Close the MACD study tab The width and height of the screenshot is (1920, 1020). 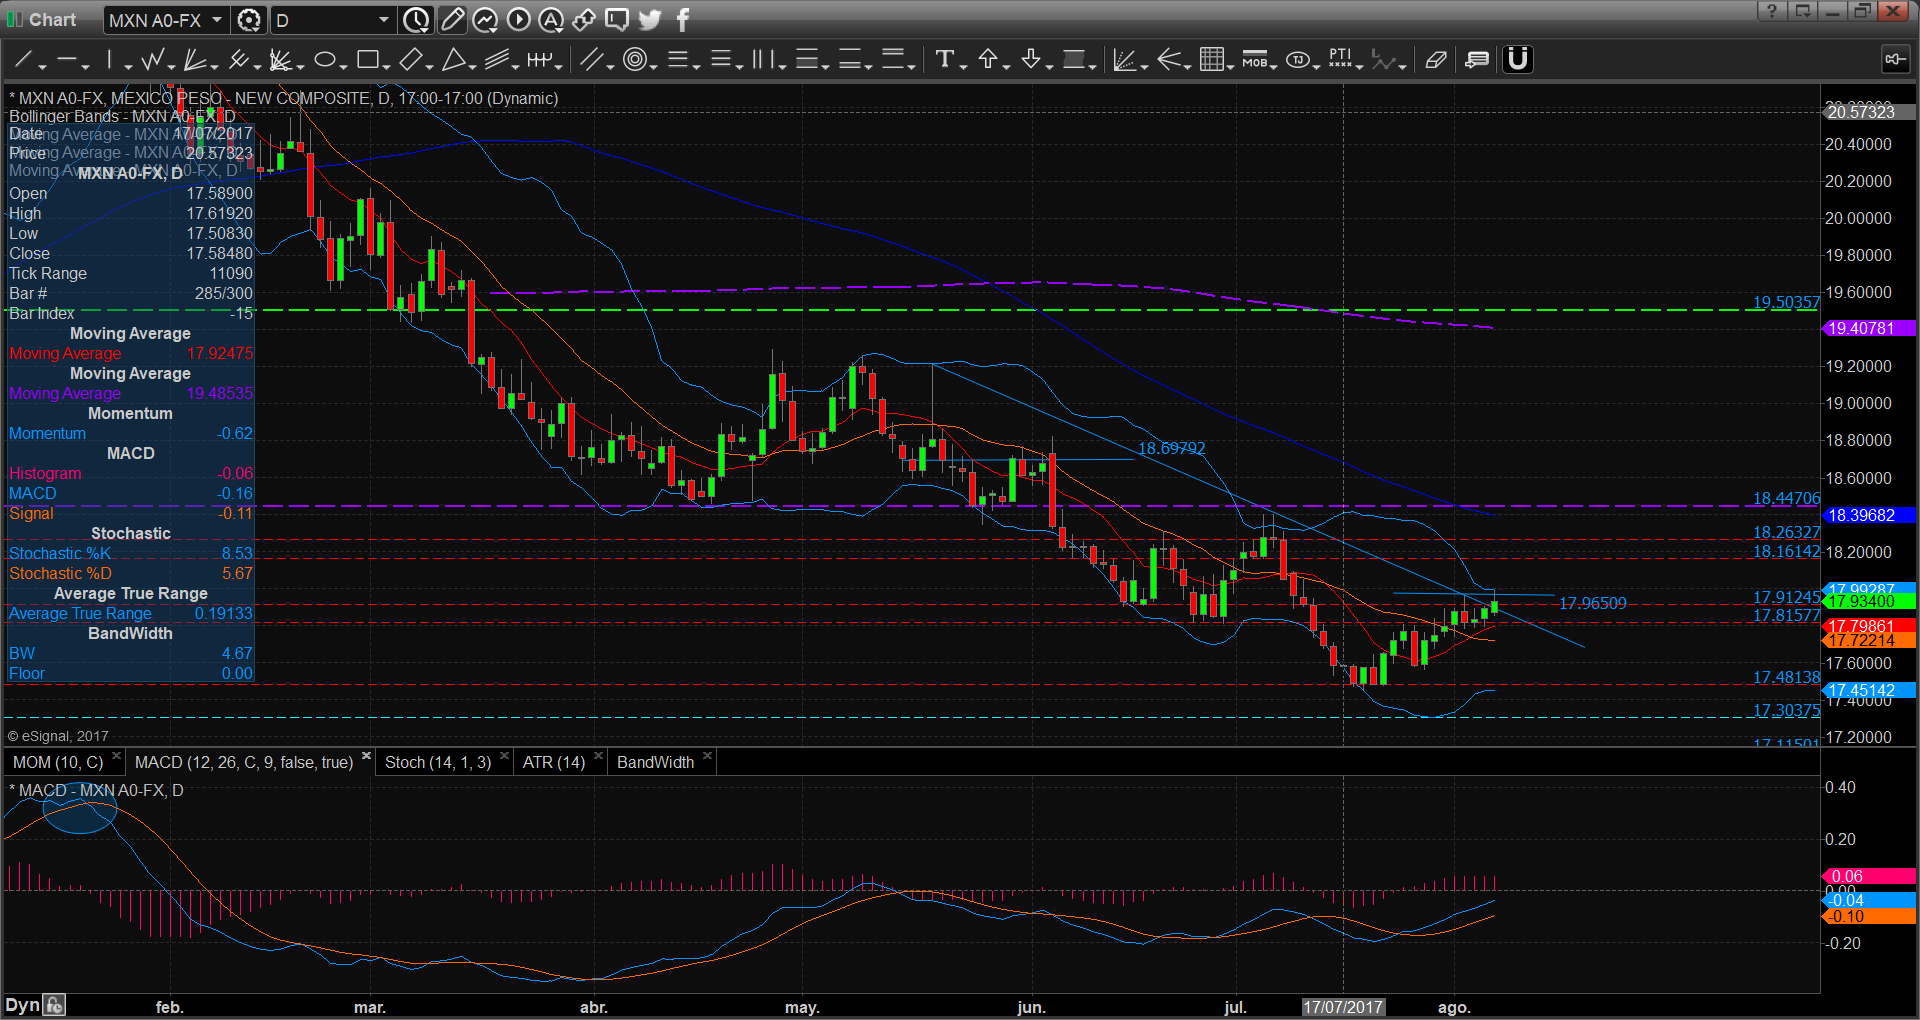tap(366, 756)
